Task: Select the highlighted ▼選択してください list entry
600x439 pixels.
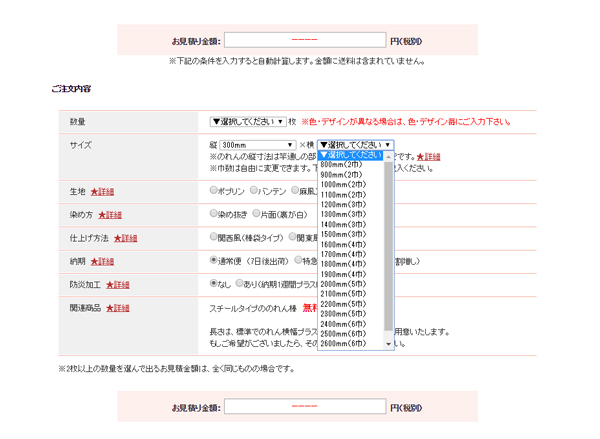Action: (350, 155)
